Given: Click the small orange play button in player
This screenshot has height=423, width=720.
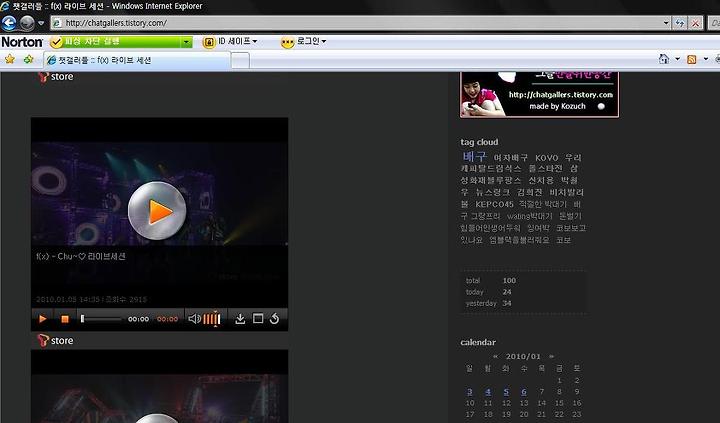Looking at the screenshot, I should (x=43, y=319).
